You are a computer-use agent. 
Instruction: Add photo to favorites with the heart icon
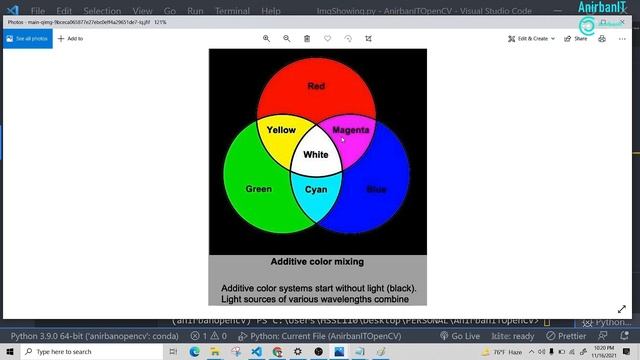[327, 38]
